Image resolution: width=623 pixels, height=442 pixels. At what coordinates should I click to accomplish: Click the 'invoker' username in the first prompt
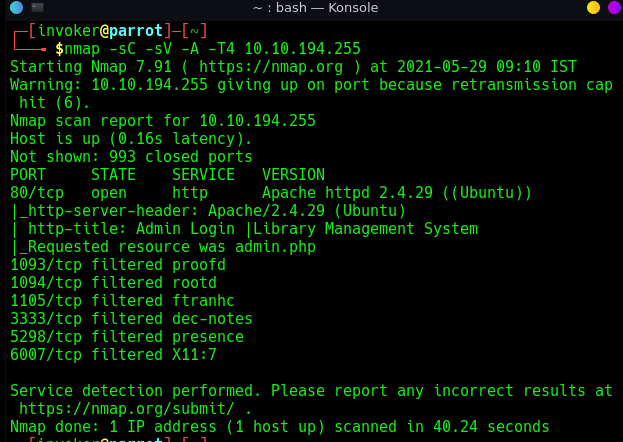pos(68,31)
